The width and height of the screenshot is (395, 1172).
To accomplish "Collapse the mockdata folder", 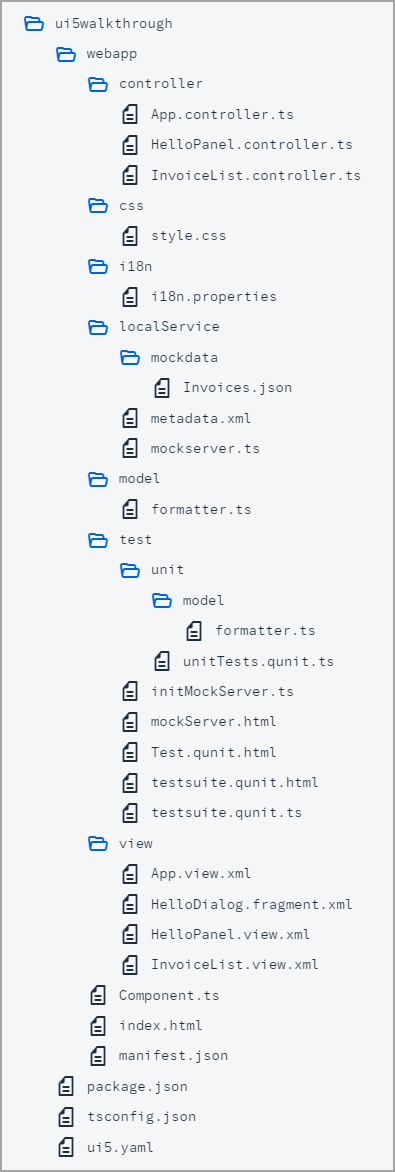I will [131, 357].
